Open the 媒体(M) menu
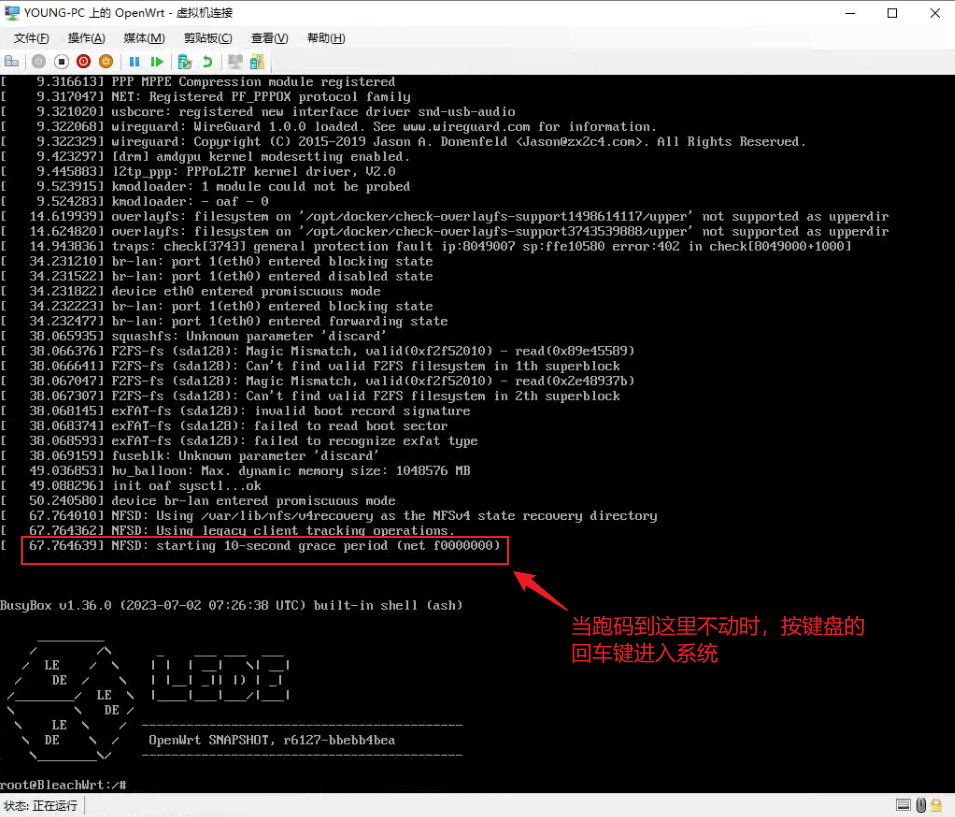955x817 pixels. click(144, 38)
